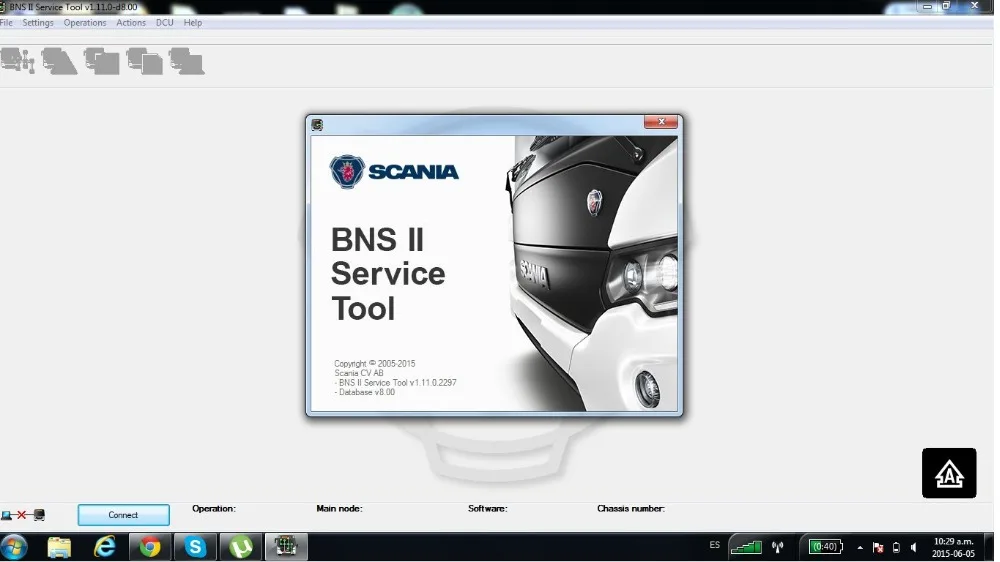The height and width of the screenshot is (562, 1000).
Task: Open the Actions menu
Action: pyautogui.click(x=131, y=22)
